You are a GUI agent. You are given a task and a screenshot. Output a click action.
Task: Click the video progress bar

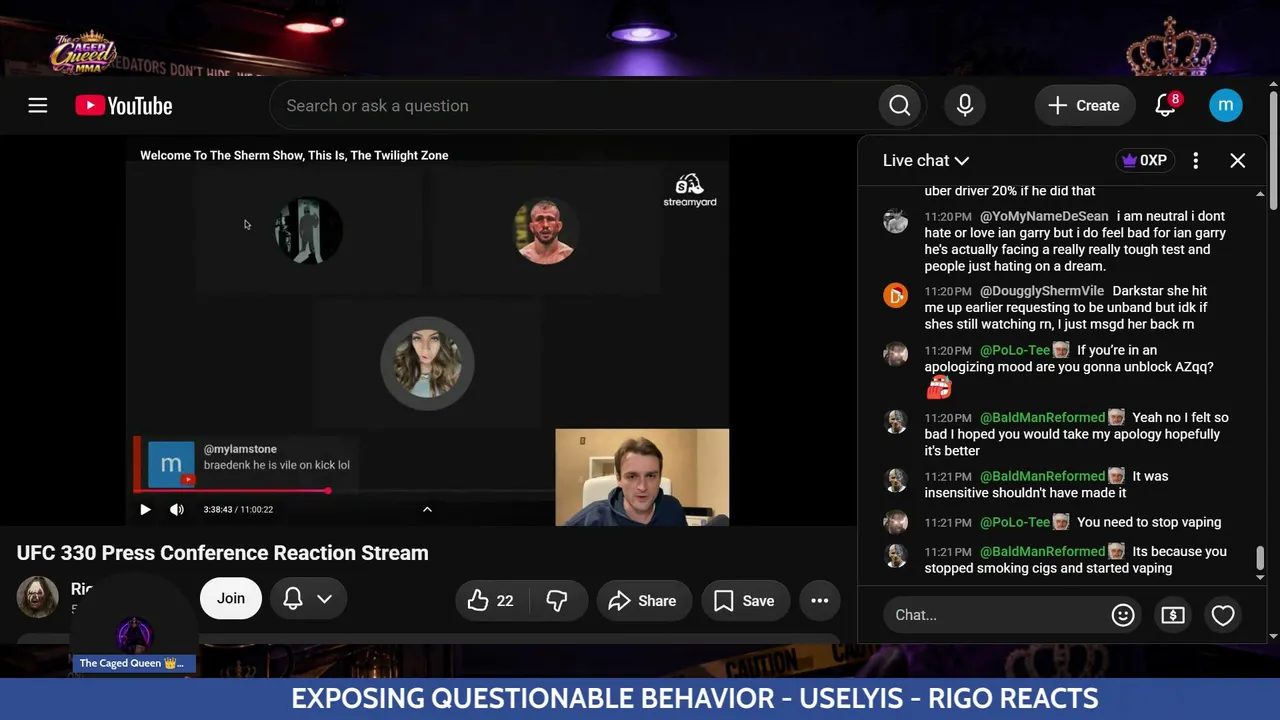(344, 491)
